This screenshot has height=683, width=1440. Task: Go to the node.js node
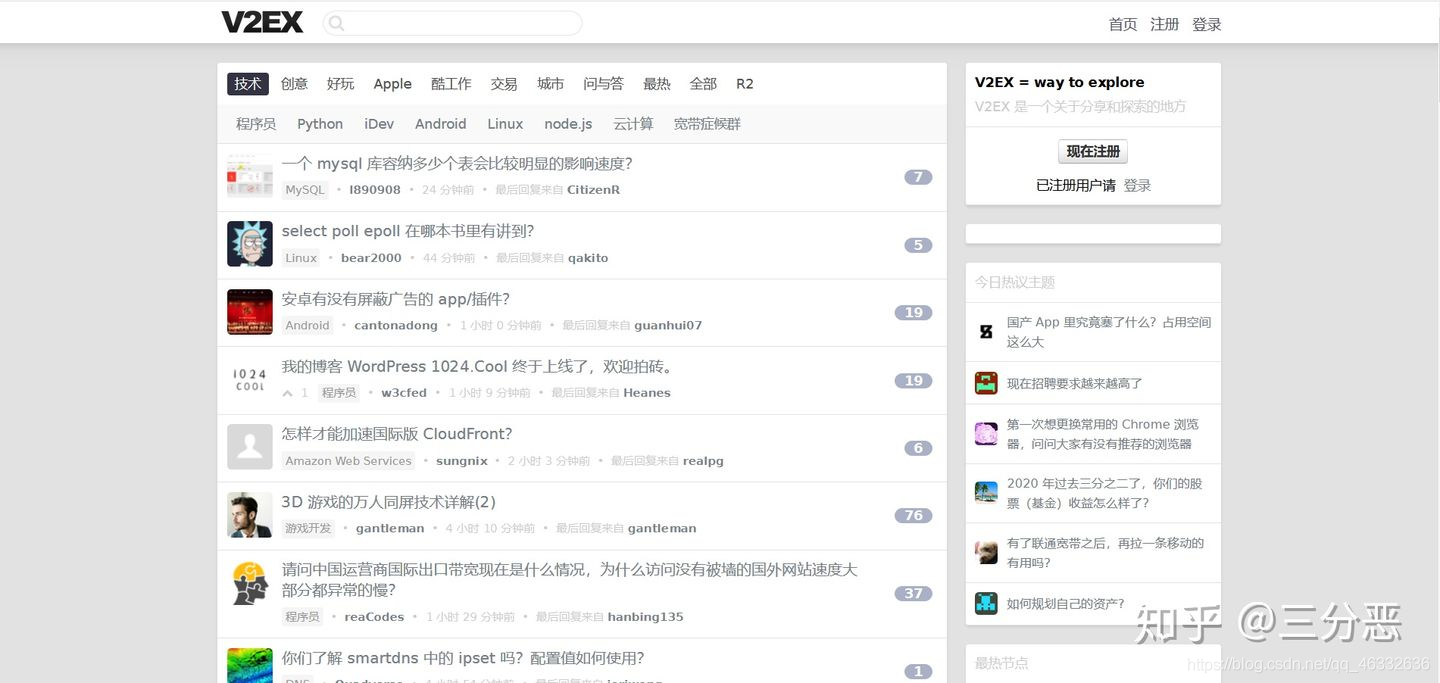click(568, 124)
